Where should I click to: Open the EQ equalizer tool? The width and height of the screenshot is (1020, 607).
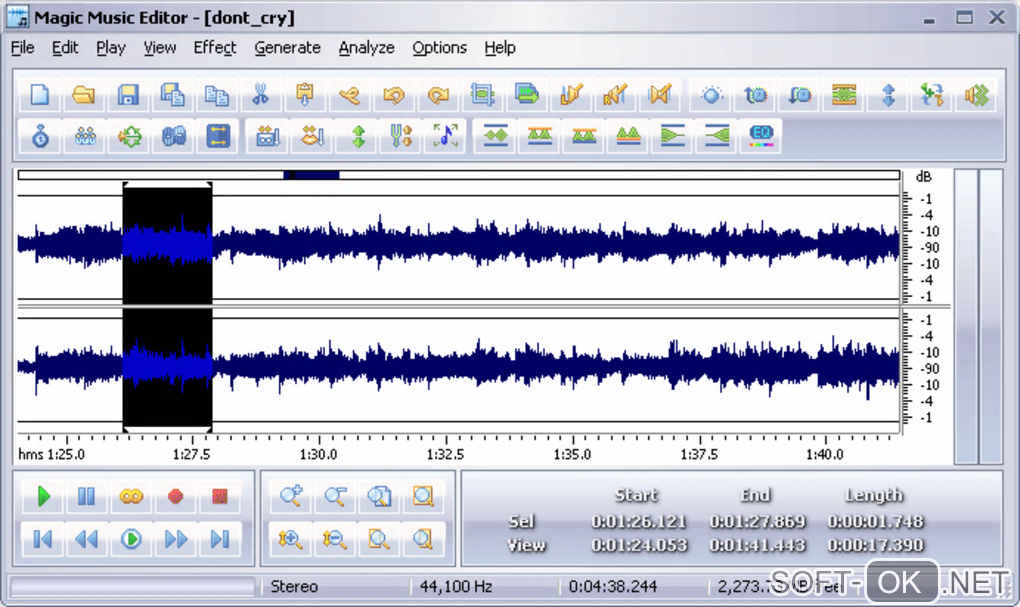pos(761,136)
